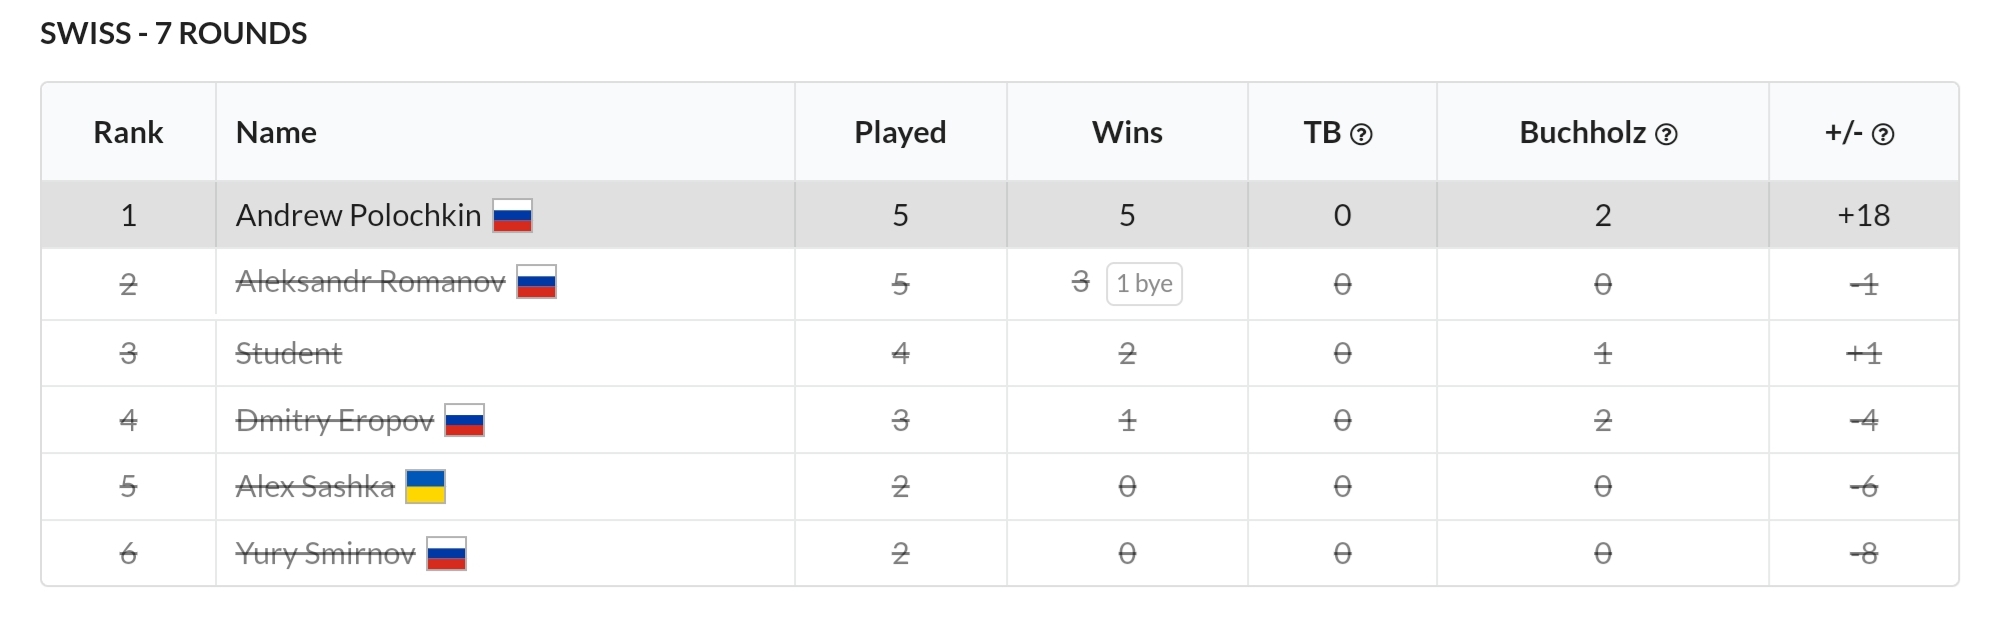The image size is (2000, 634).
Task: Click the '1 bye' badge
Action: [x=1144, y=284]
